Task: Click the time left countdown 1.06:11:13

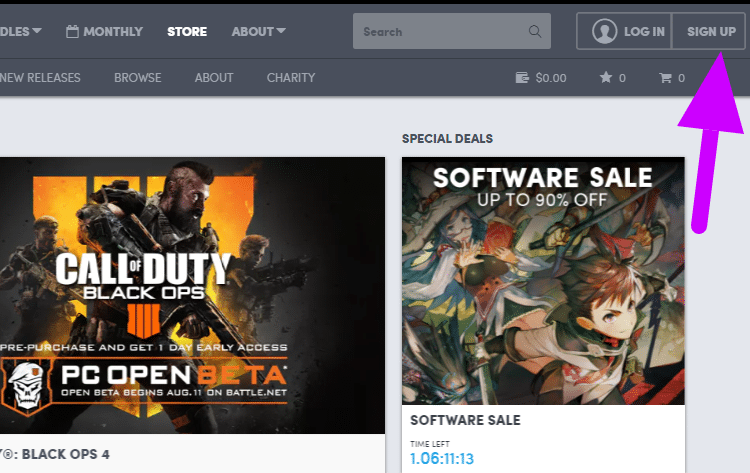Action: (442, 459)
